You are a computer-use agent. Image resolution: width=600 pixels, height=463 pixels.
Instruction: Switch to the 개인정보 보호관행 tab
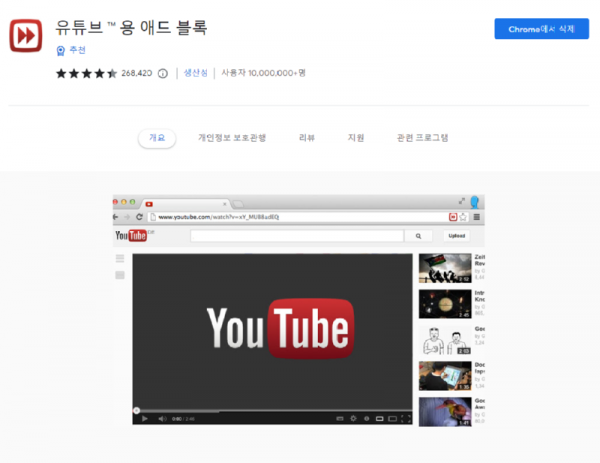point(232,138)
